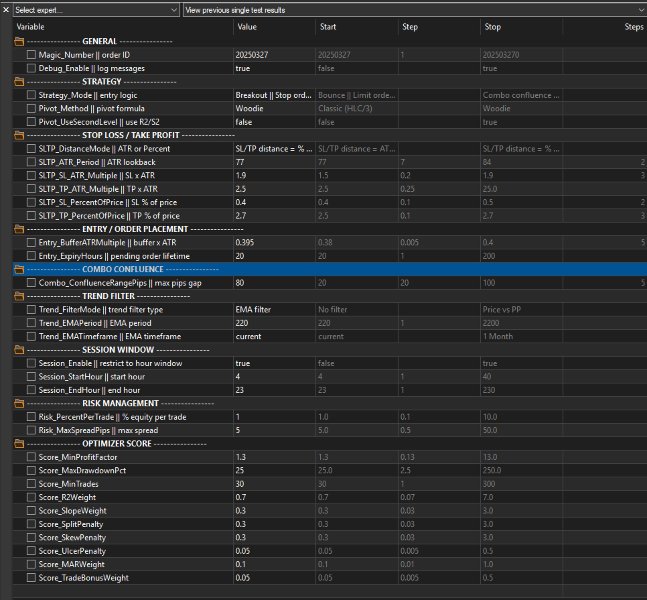Close the panel with the X icon
The width and height of the screenshot is (647, 600).
click(6, 9)
